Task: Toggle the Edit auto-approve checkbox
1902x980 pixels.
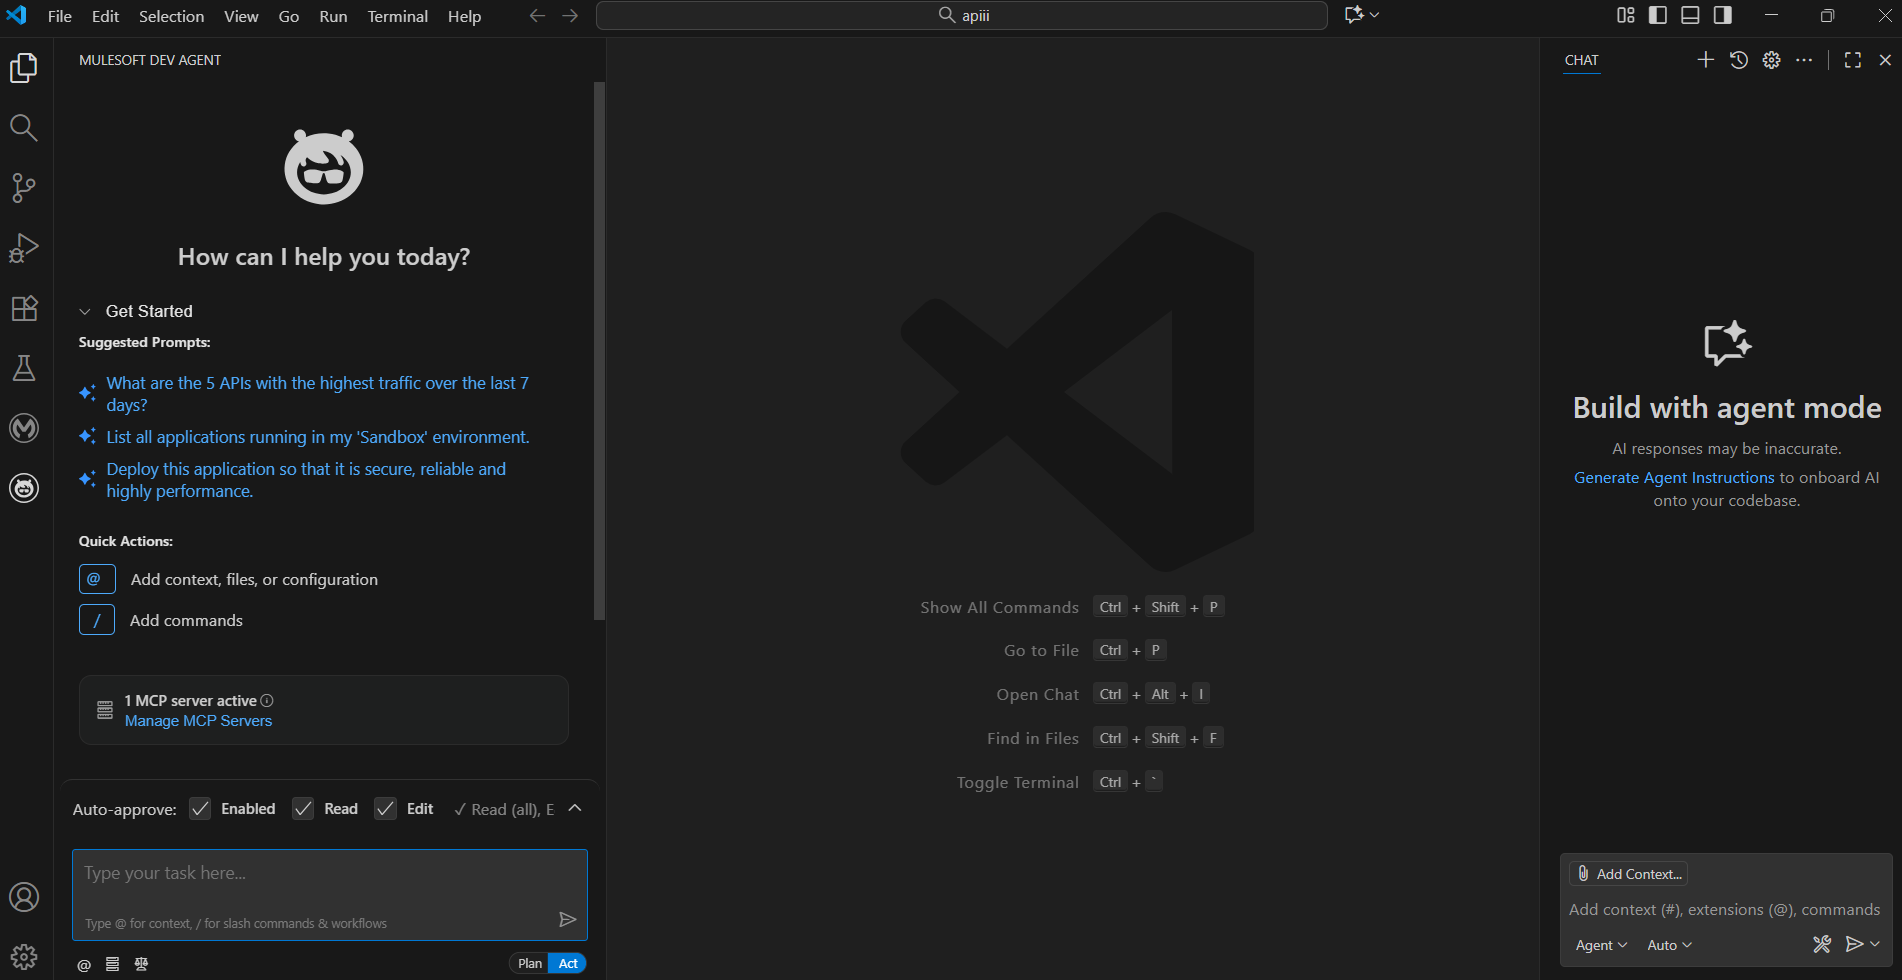Action: point(385,809)
